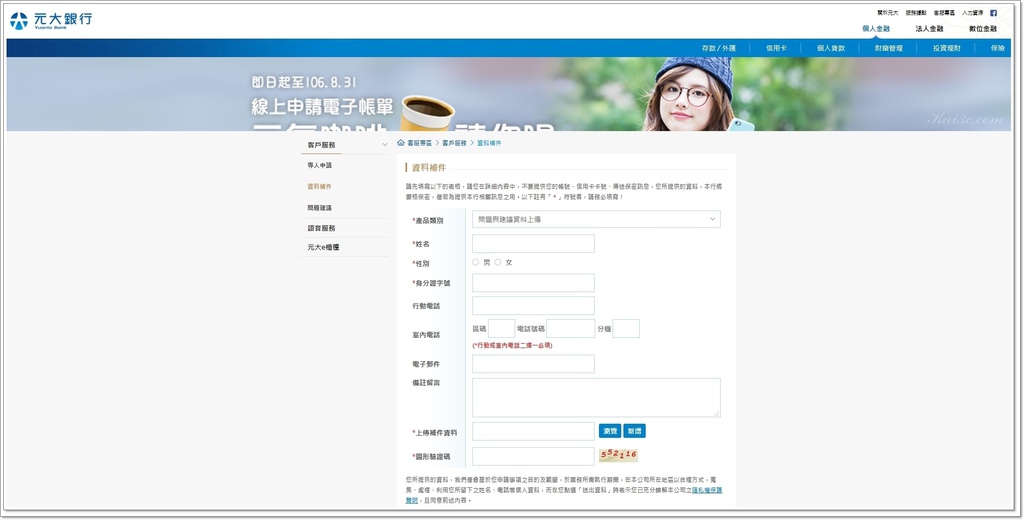
Task: Focus the 分機 extension field
Action: (626, 329)
